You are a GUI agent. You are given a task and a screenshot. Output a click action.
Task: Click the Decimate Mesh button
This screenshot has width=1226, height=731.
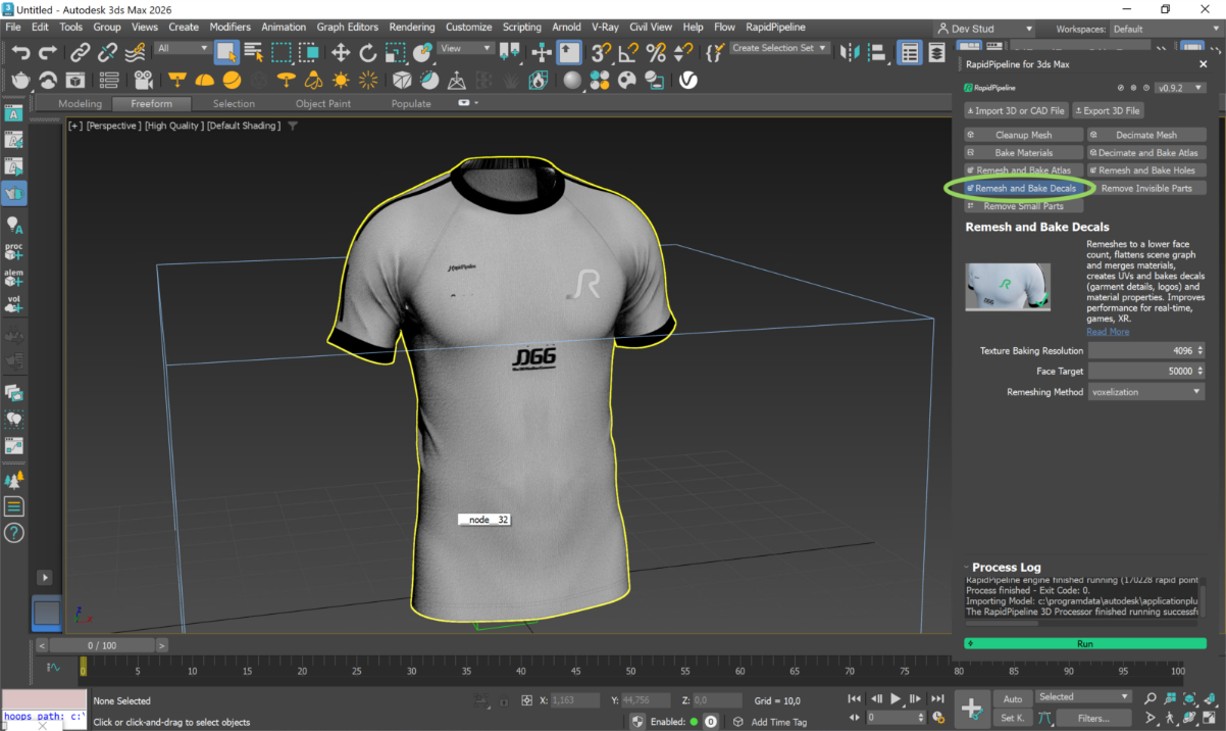(1146, 135)
